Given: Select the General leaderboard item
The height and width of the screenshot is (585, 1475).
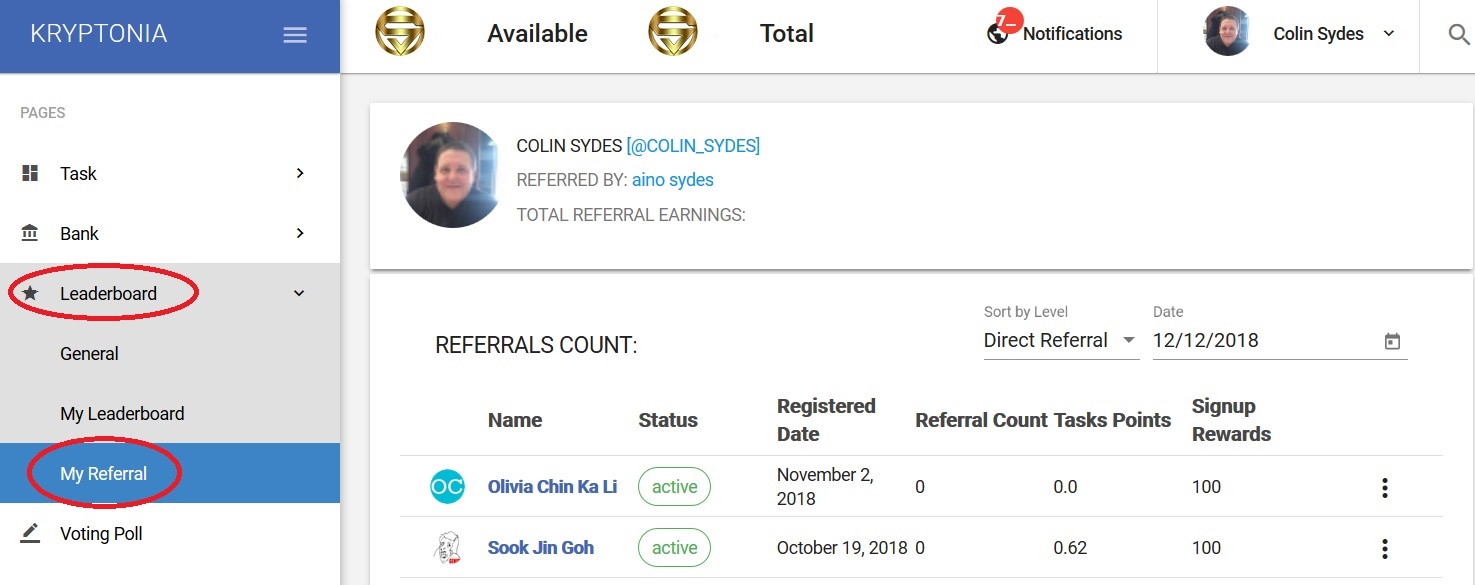Looking at the screenshot, I should (89, 354).
